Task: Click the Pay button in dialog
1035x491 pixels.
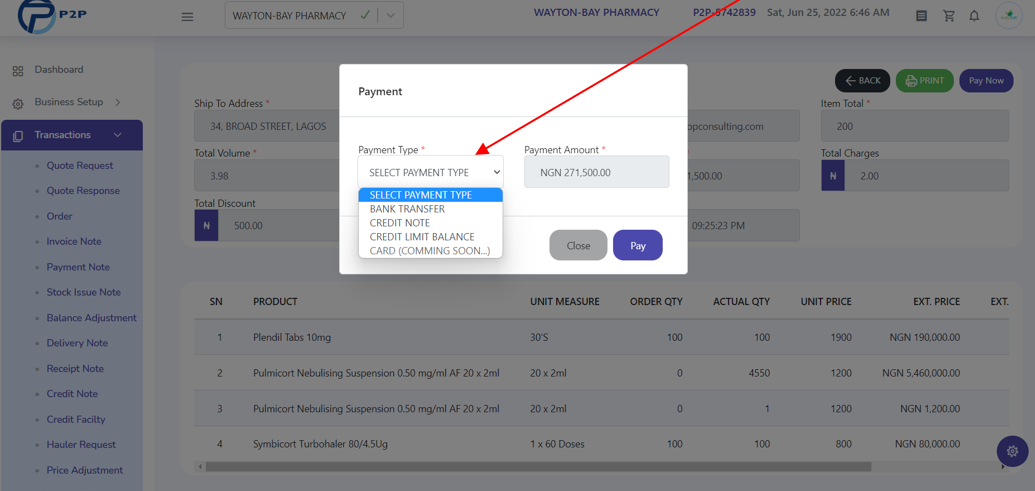Action: click(x=638, y=246)
